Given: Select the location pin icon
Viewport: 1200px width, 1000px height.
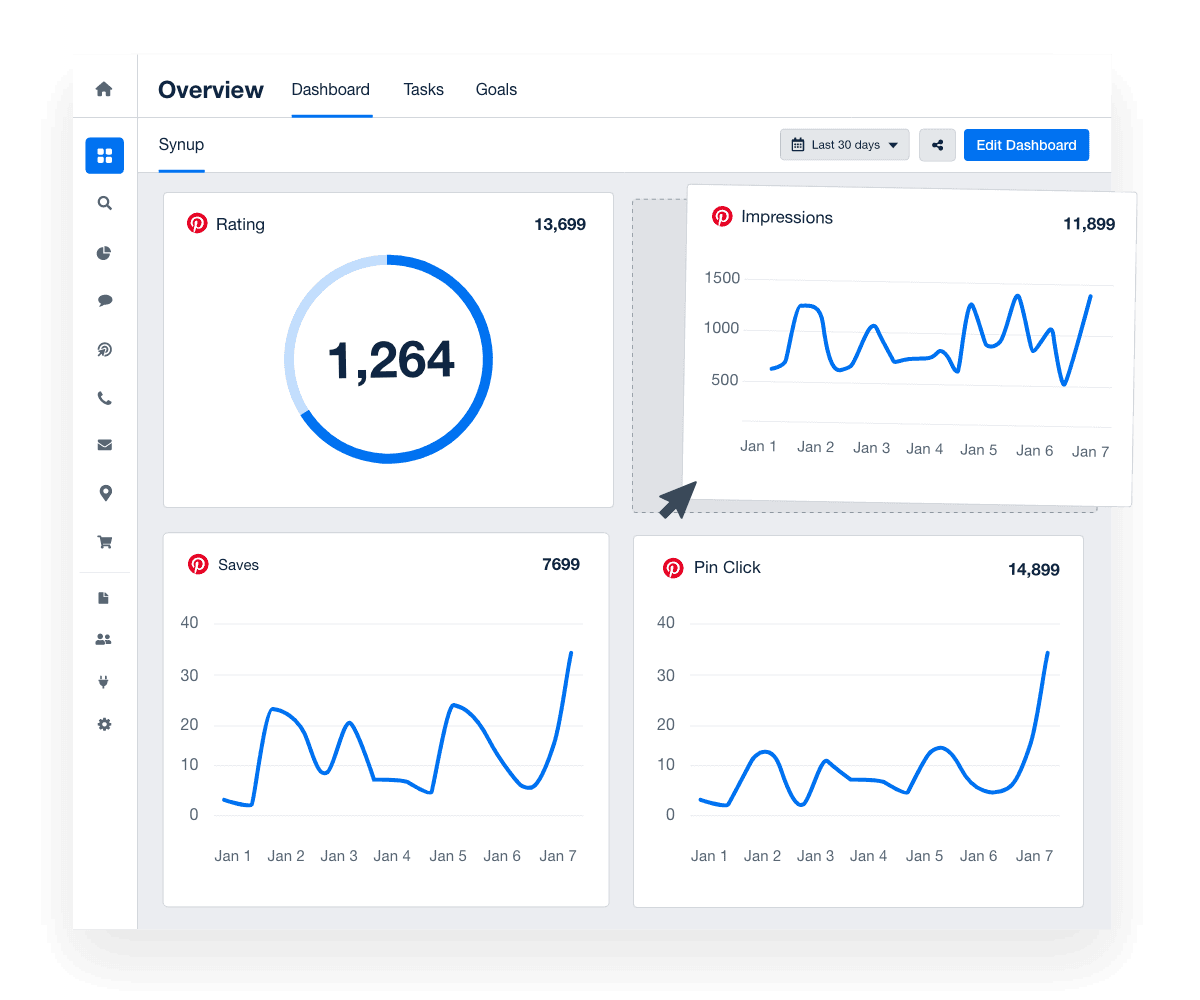Looking at the screenshot, I should click(x=104, y=492).
